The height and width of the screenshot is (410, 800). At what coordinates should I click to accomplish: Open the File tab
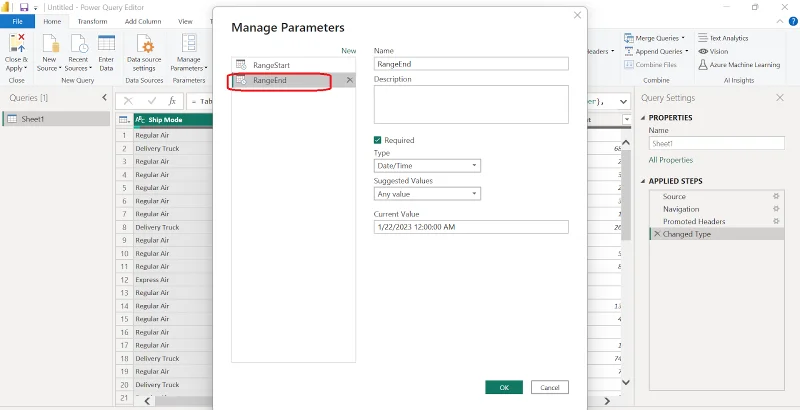point(17,21)
